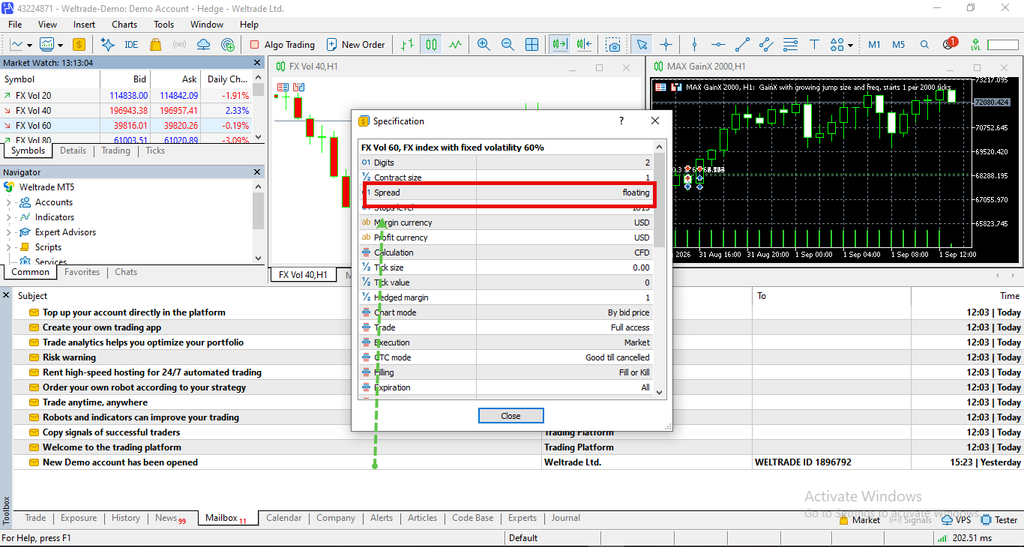Viewport: 1024px width, 547px height.
Task: Switch chart to candlesticks
Action: (x=432, y=44)
